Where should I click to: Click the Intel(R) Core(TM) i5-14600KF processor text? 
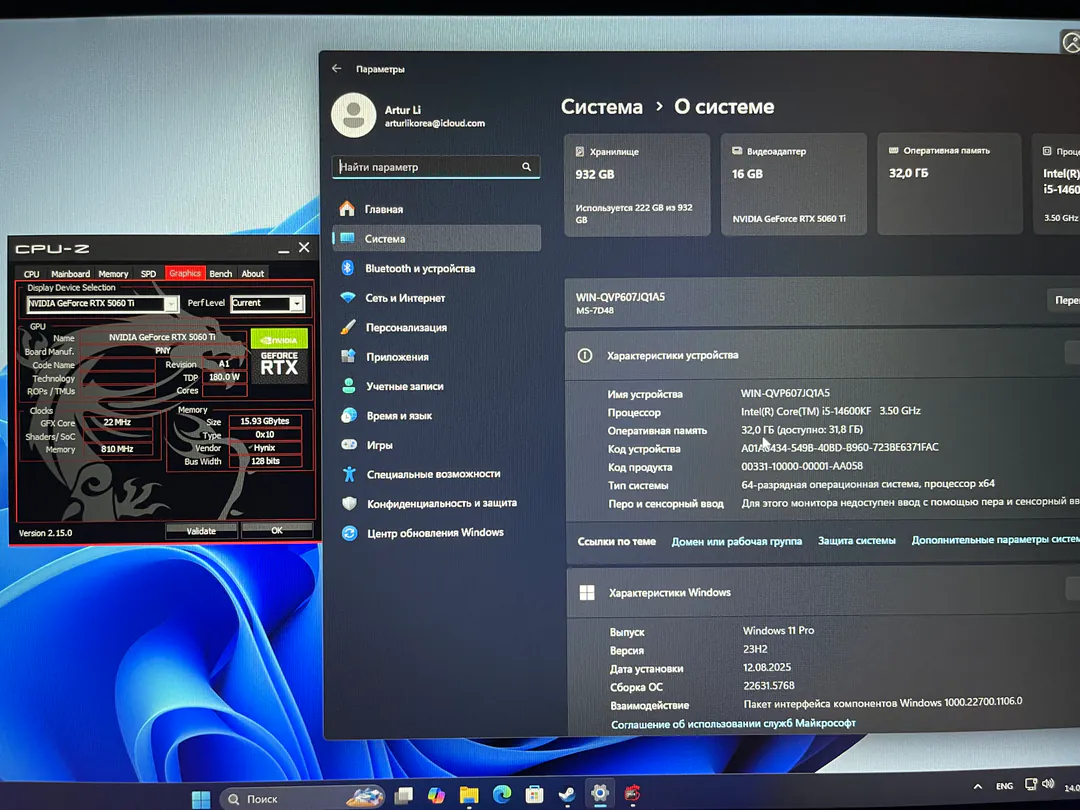pos(806,411)
